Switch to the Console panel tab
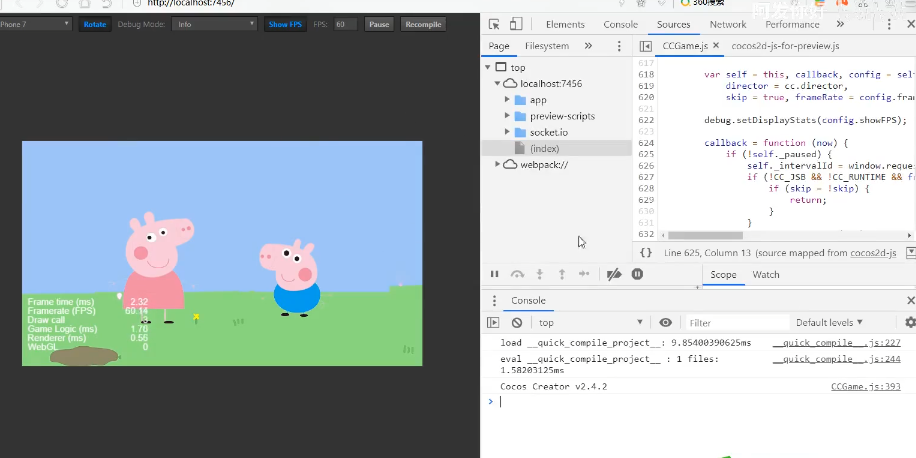916x458 pixels. (x=620, y=25)
